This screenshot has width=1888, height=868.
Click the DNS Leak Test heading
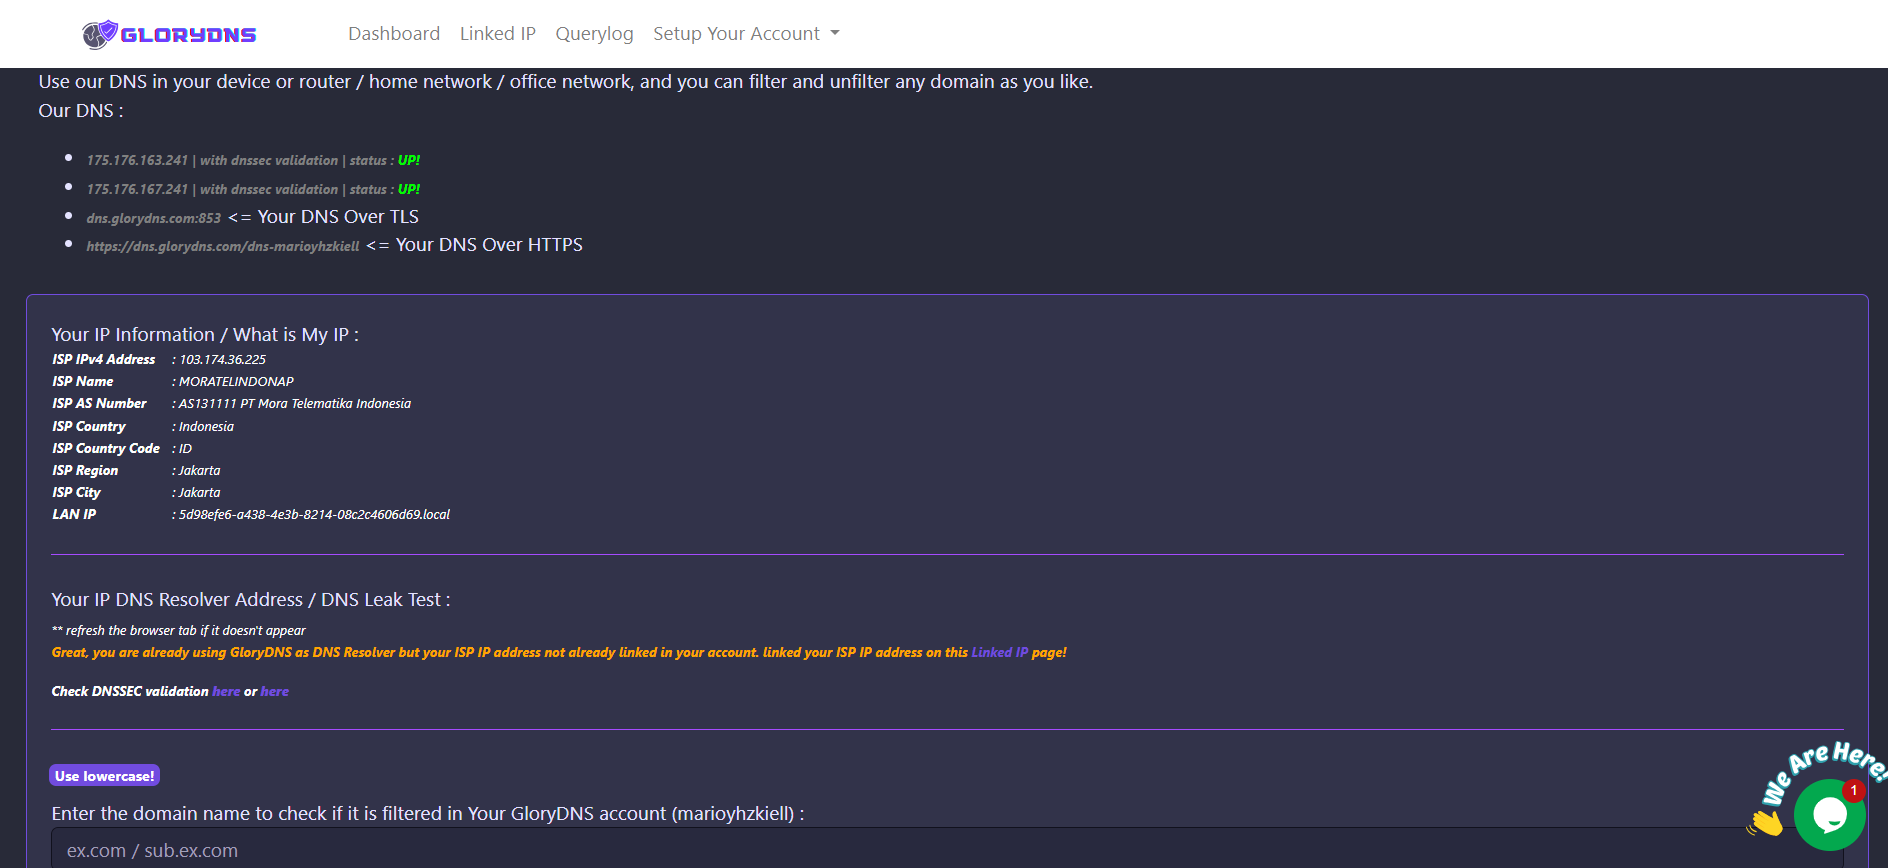251,600
